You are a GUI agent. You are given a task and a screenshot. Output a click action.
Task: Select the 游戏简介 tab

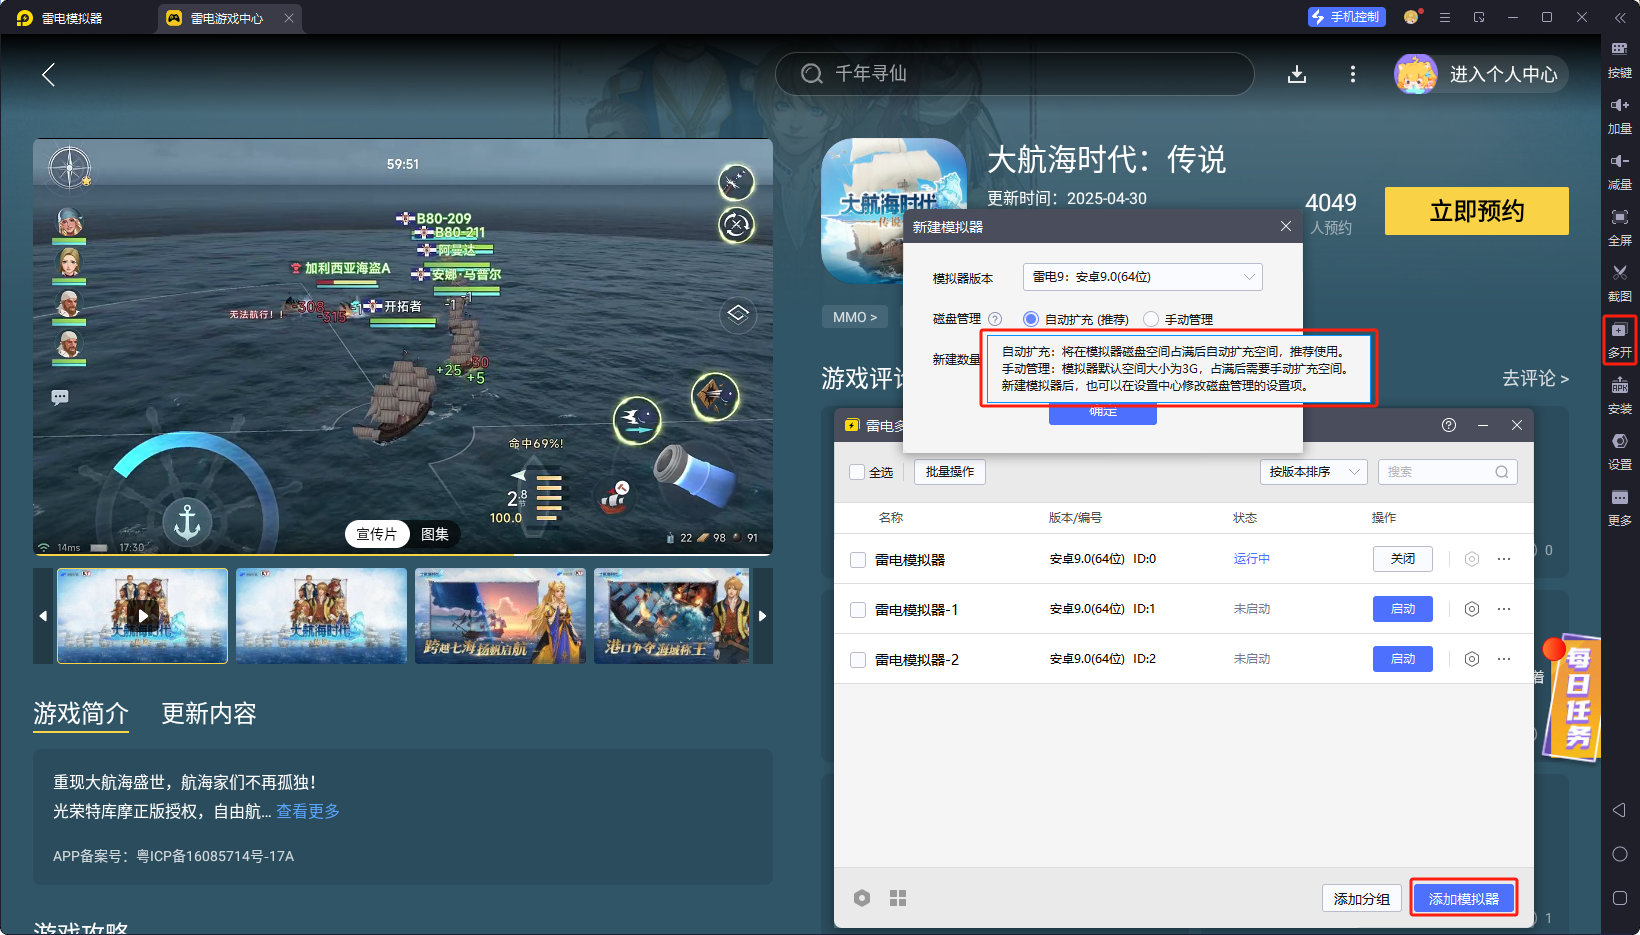[x=81, y=713]
